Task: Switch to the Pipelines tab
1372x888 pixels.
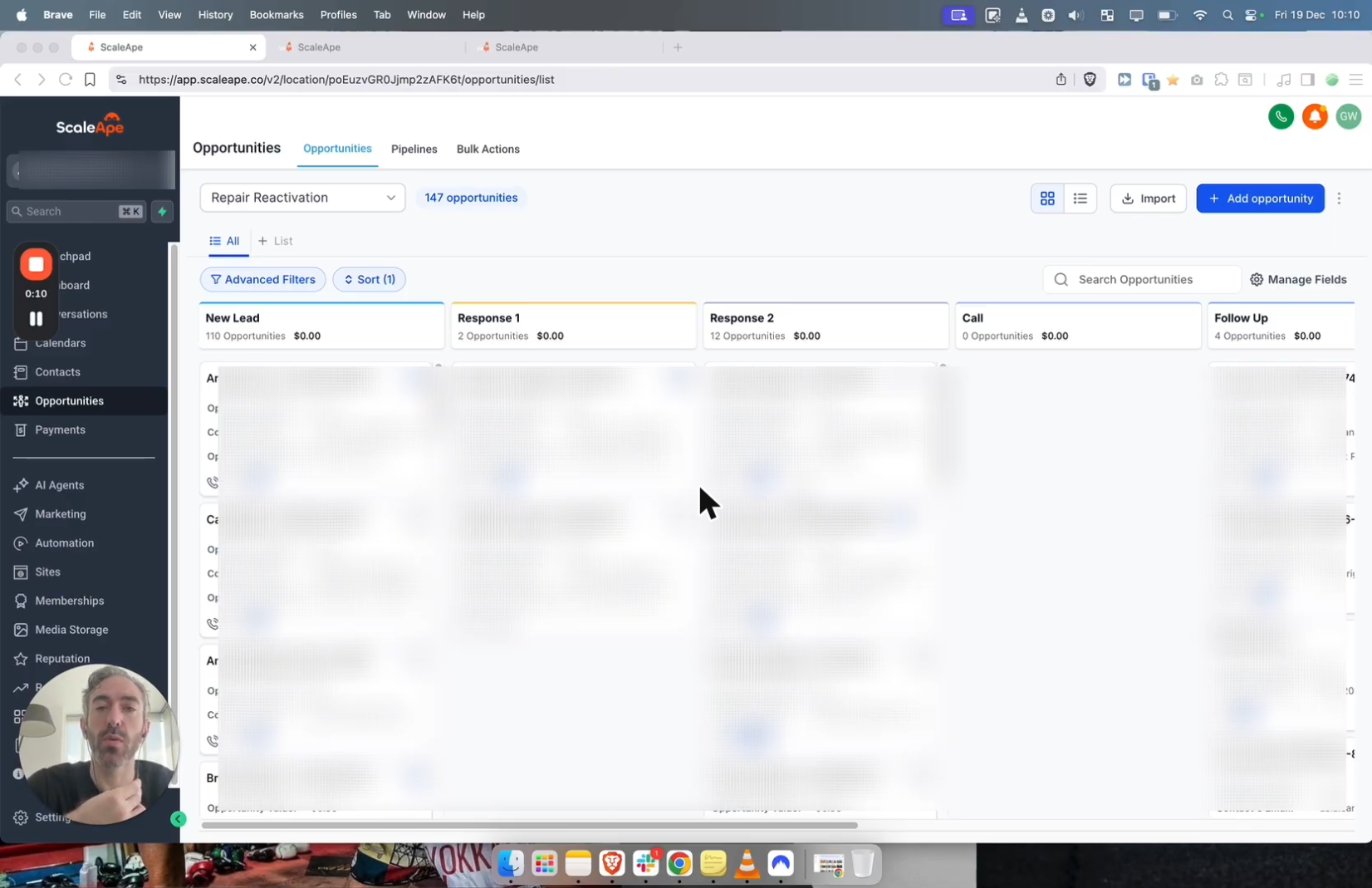Action: tap(414, 149)
